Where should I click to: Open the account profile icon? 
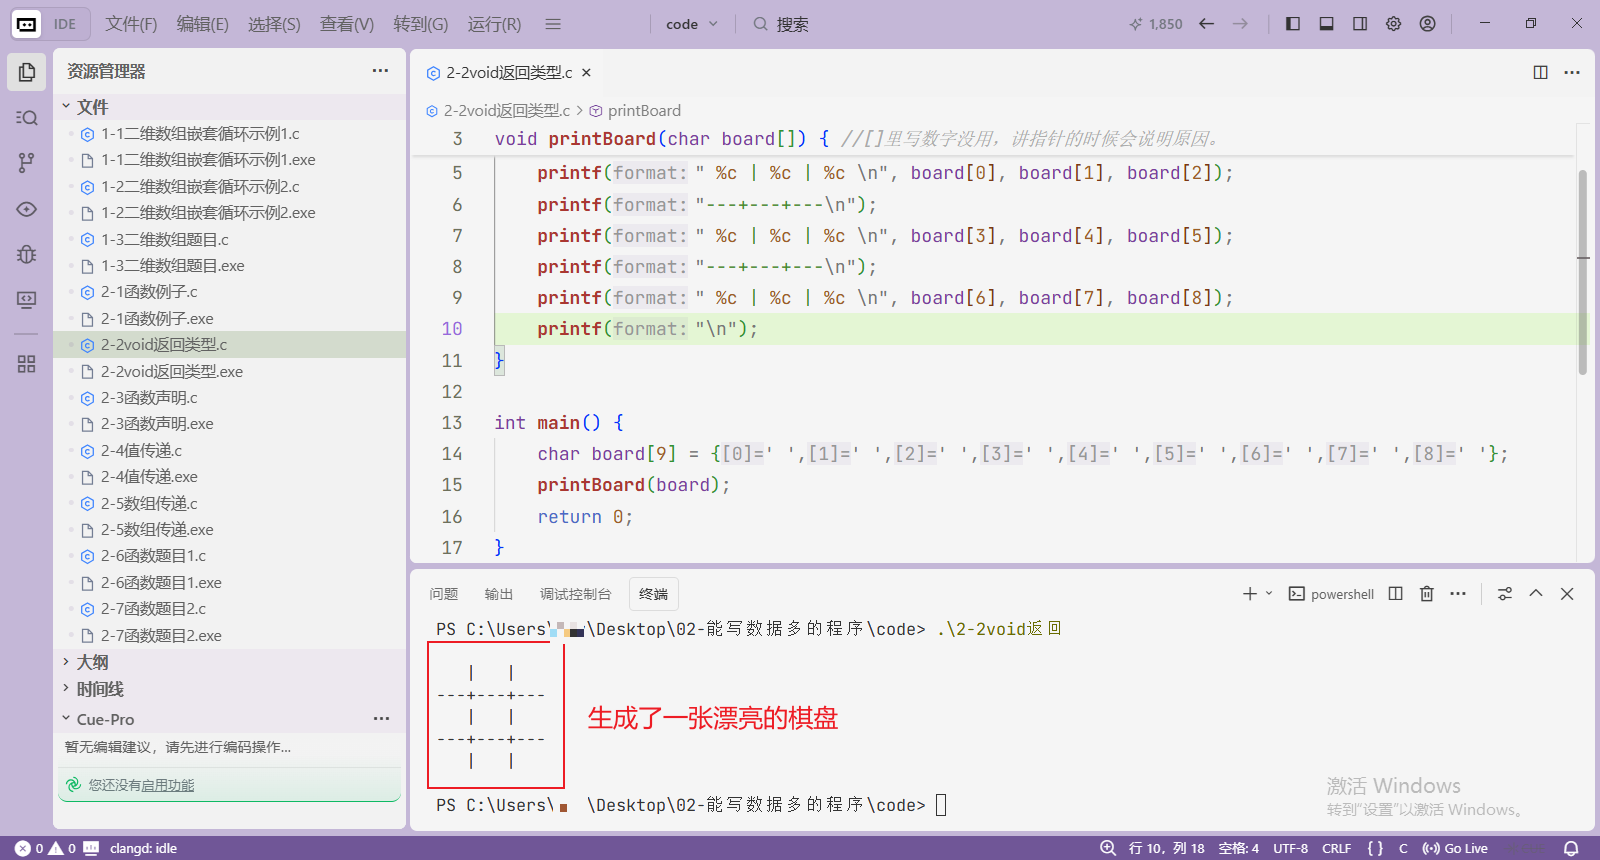pyautogui.click(x=1428, y=24)
